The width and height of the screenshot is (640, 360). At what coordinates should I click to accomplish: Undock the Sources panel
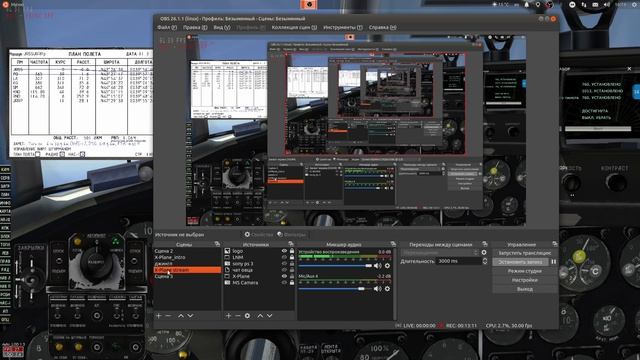pos(291,244)
